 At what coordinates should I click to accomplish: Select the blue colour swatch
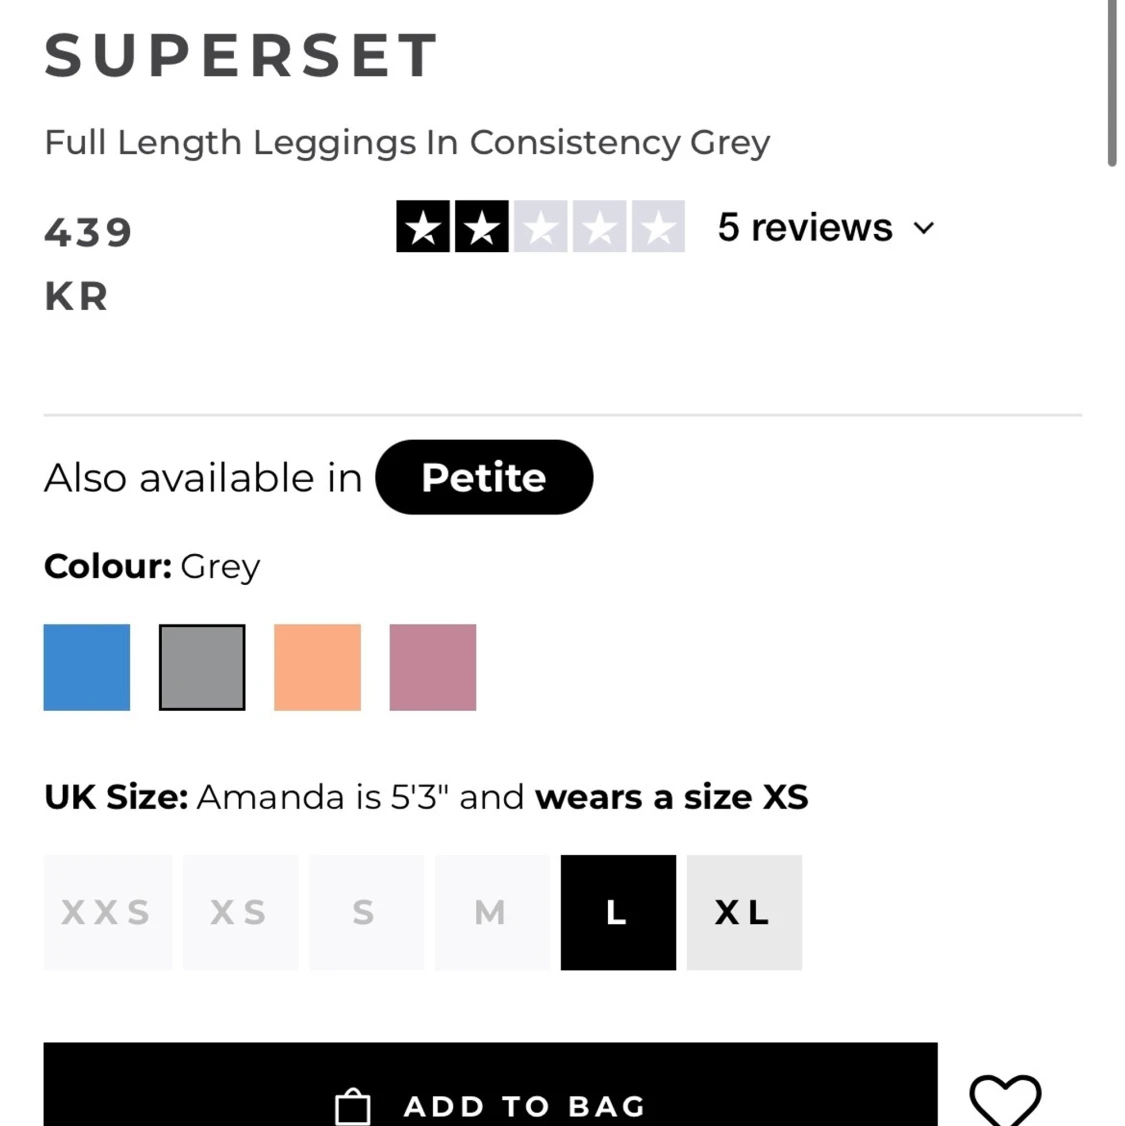pyautogui.click(x=87, y=667)
